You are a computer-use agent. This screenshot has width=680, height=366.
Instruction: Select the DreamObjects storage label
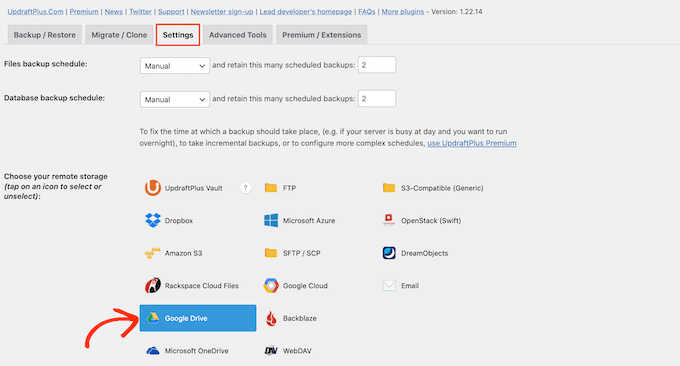pos(425,253)
